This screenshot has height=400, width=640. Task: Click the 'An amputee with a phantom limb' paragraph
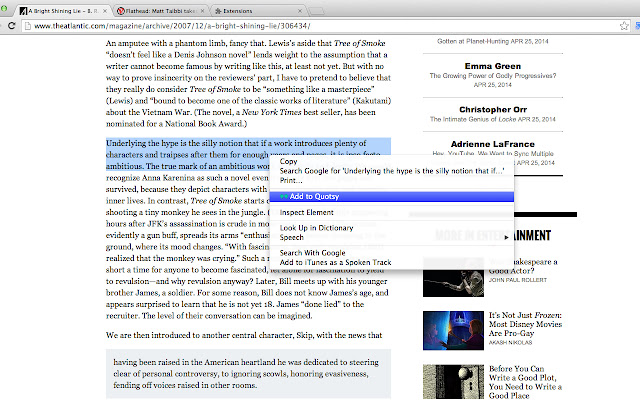[x=248, y=83]
